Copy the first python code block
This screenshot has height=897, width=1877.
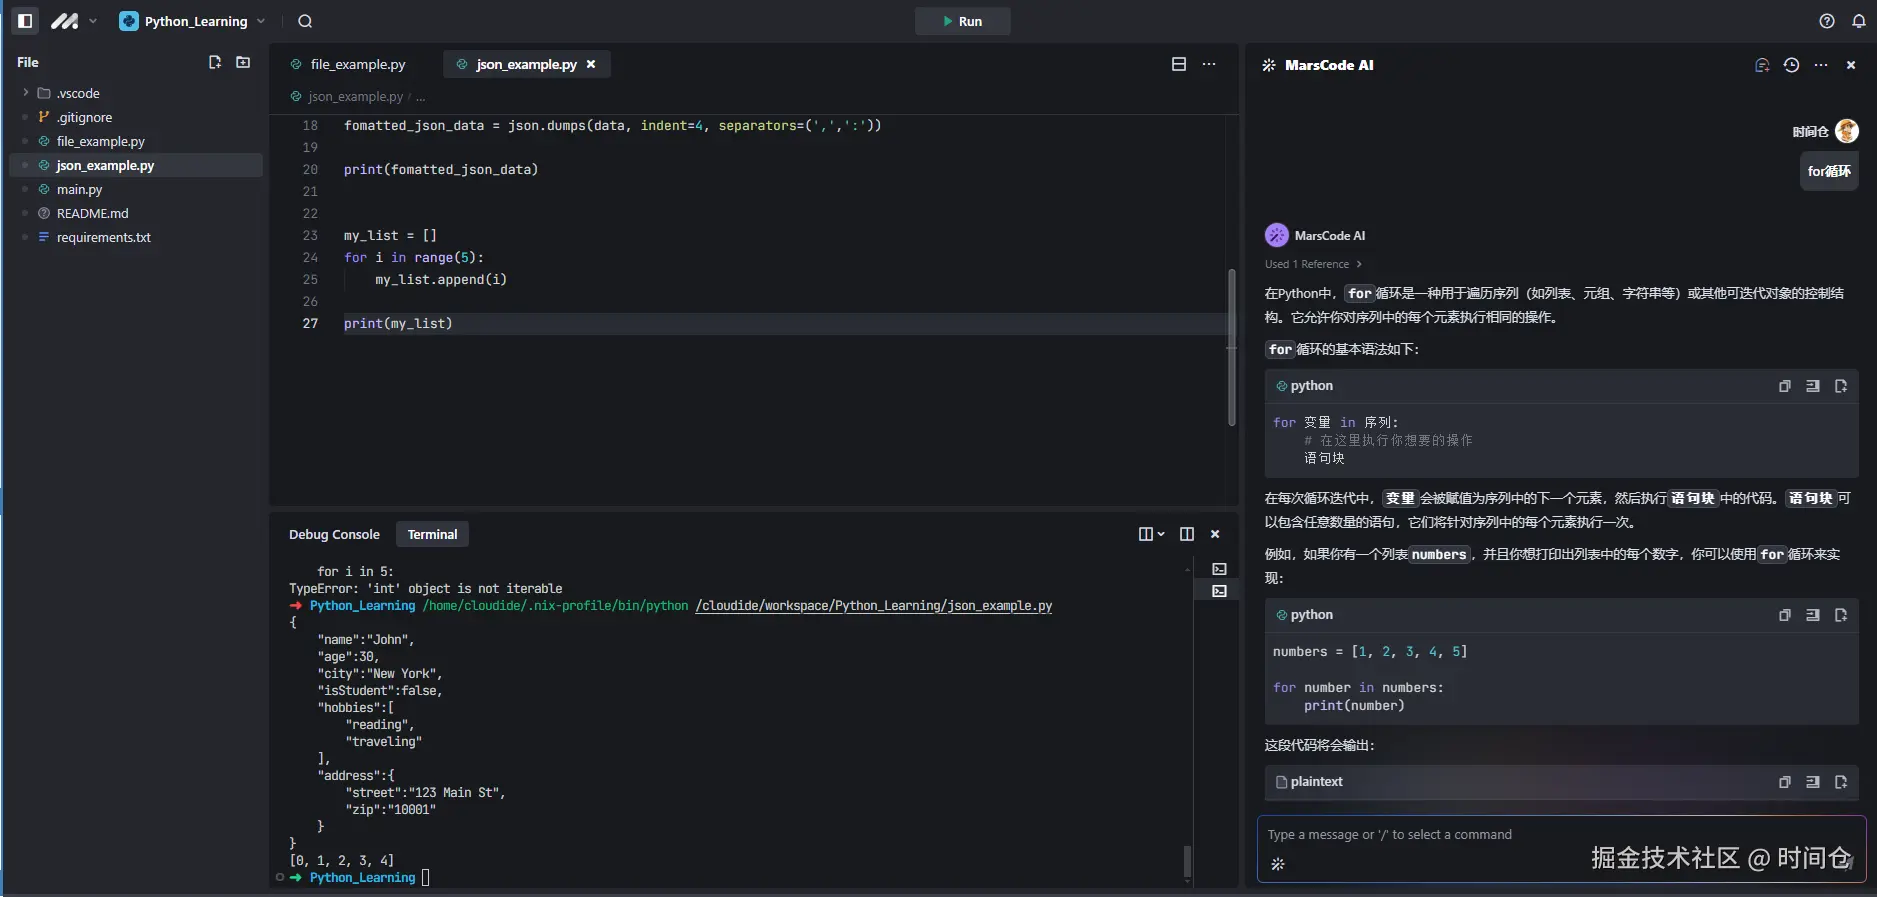[x=1785, y=386]
